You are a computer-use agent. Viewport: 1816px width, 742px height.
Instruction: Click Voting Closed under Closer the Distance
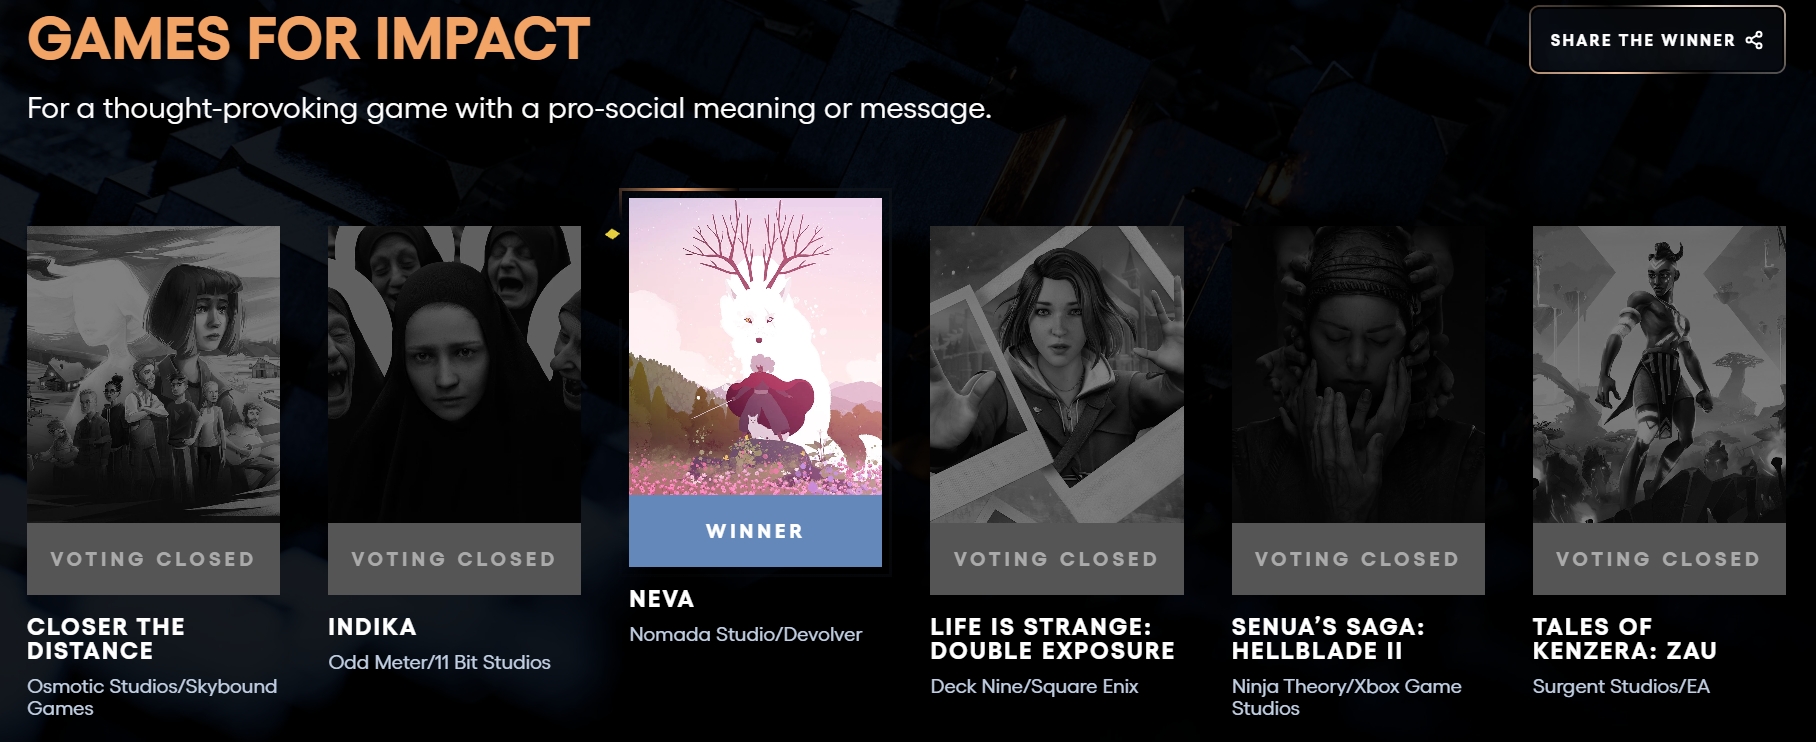coord(153,559)
